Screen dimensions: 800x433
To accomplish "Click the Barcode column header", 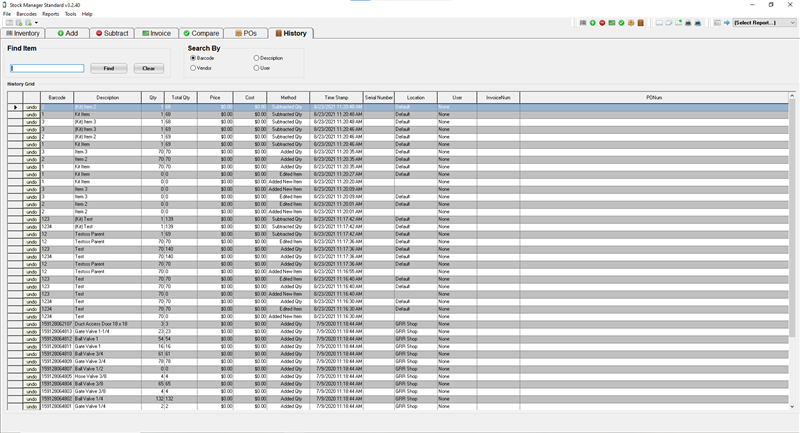I will pos(57,97).
